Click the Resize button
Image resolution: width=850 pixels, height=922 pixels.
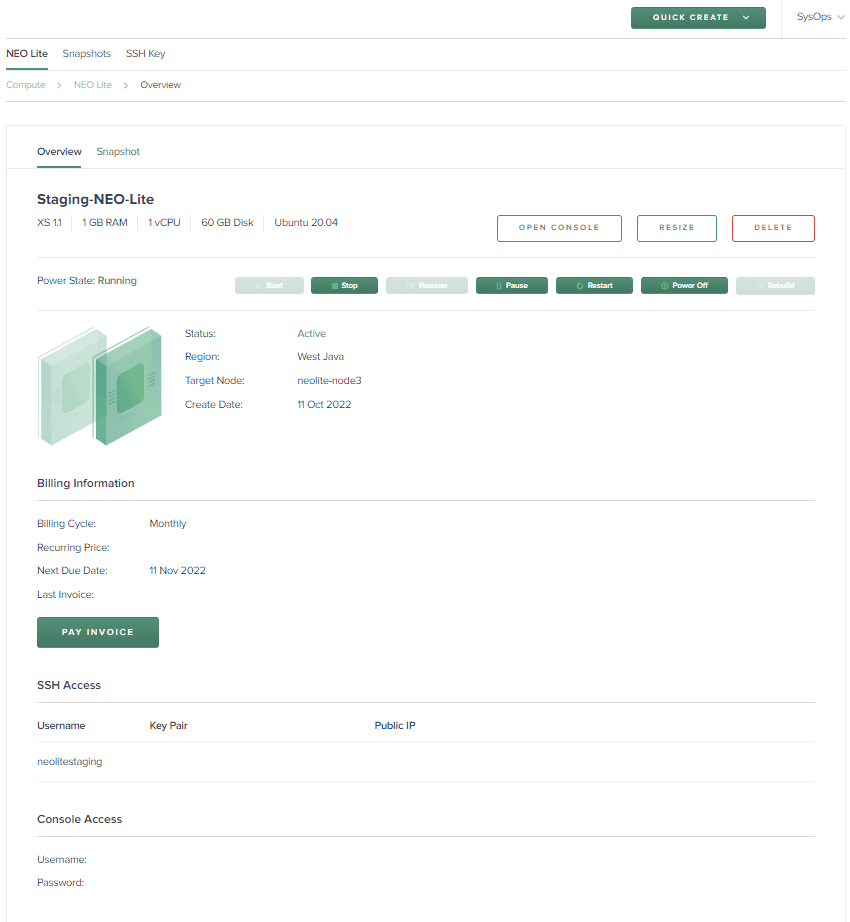[x=676, y=228]
